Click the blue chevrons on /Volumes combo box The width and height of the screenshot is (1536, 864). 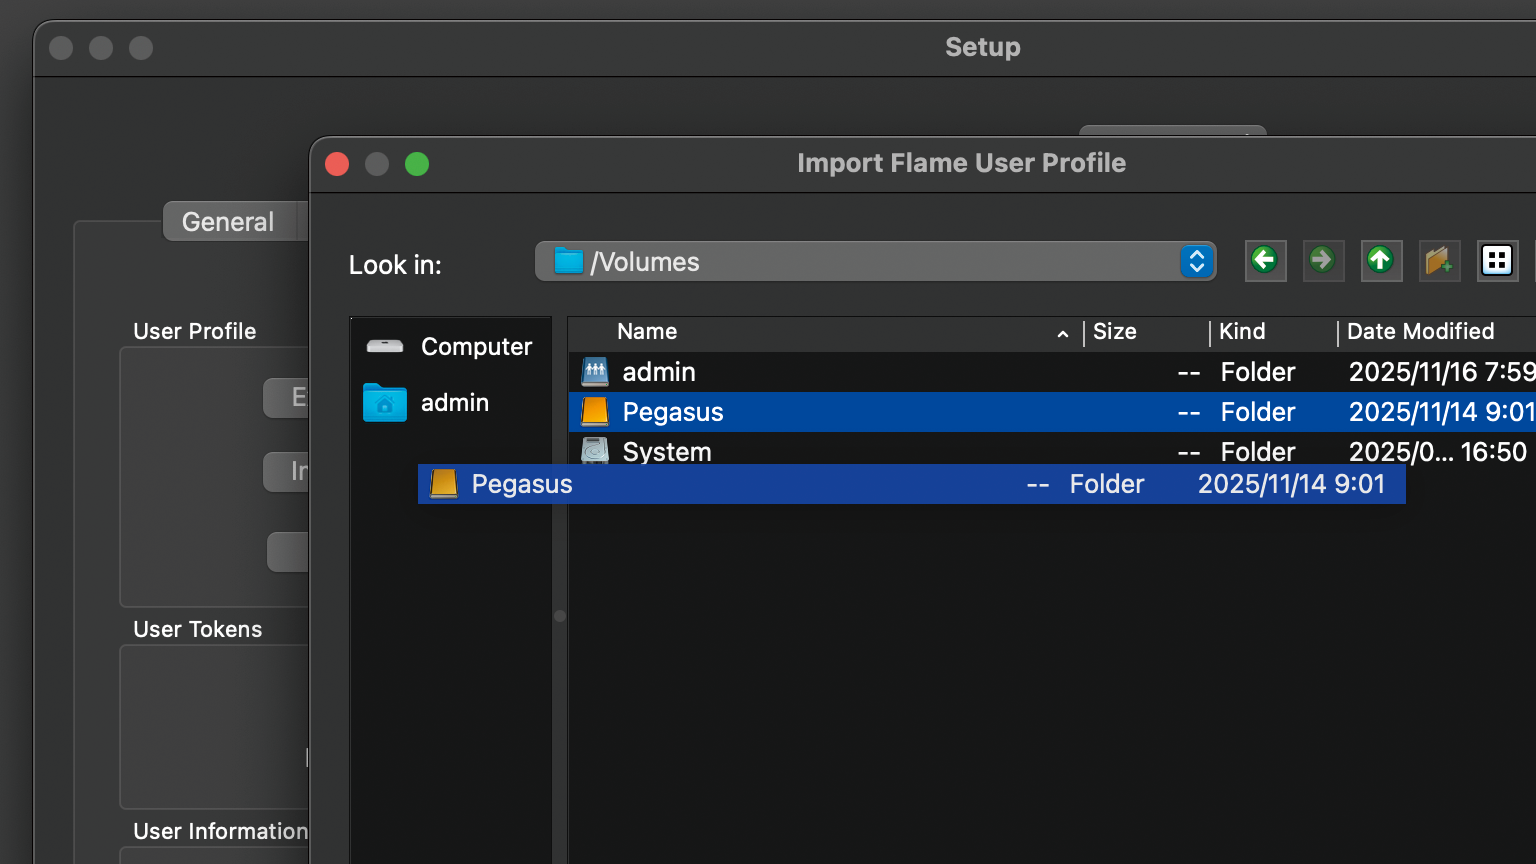(1196, 262)
